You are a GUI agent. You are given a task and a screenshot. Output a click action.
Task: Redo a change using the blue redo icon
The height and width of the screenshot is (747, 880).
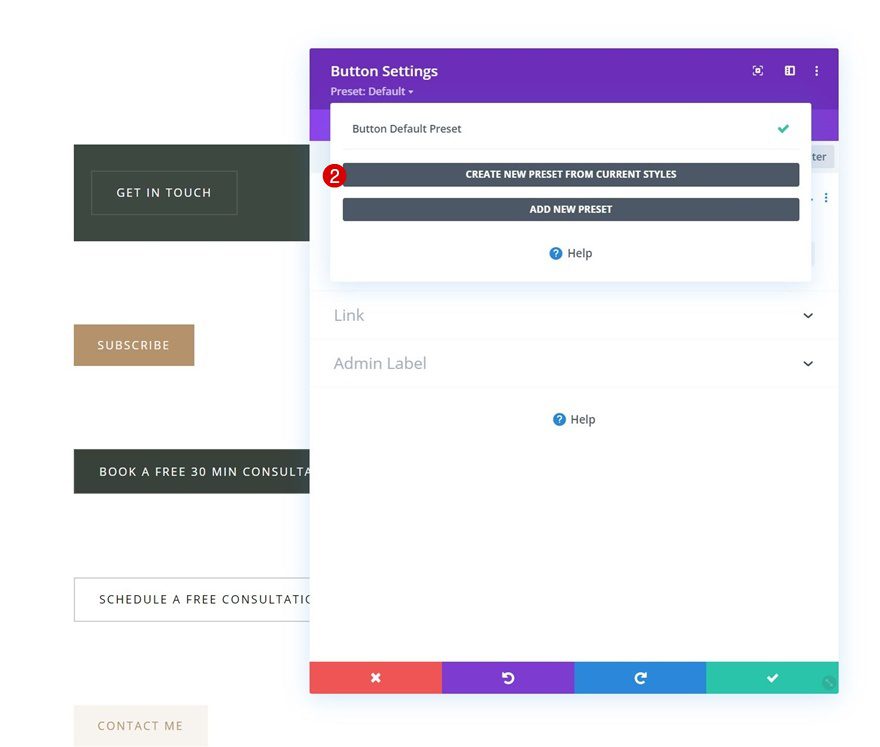640,677
